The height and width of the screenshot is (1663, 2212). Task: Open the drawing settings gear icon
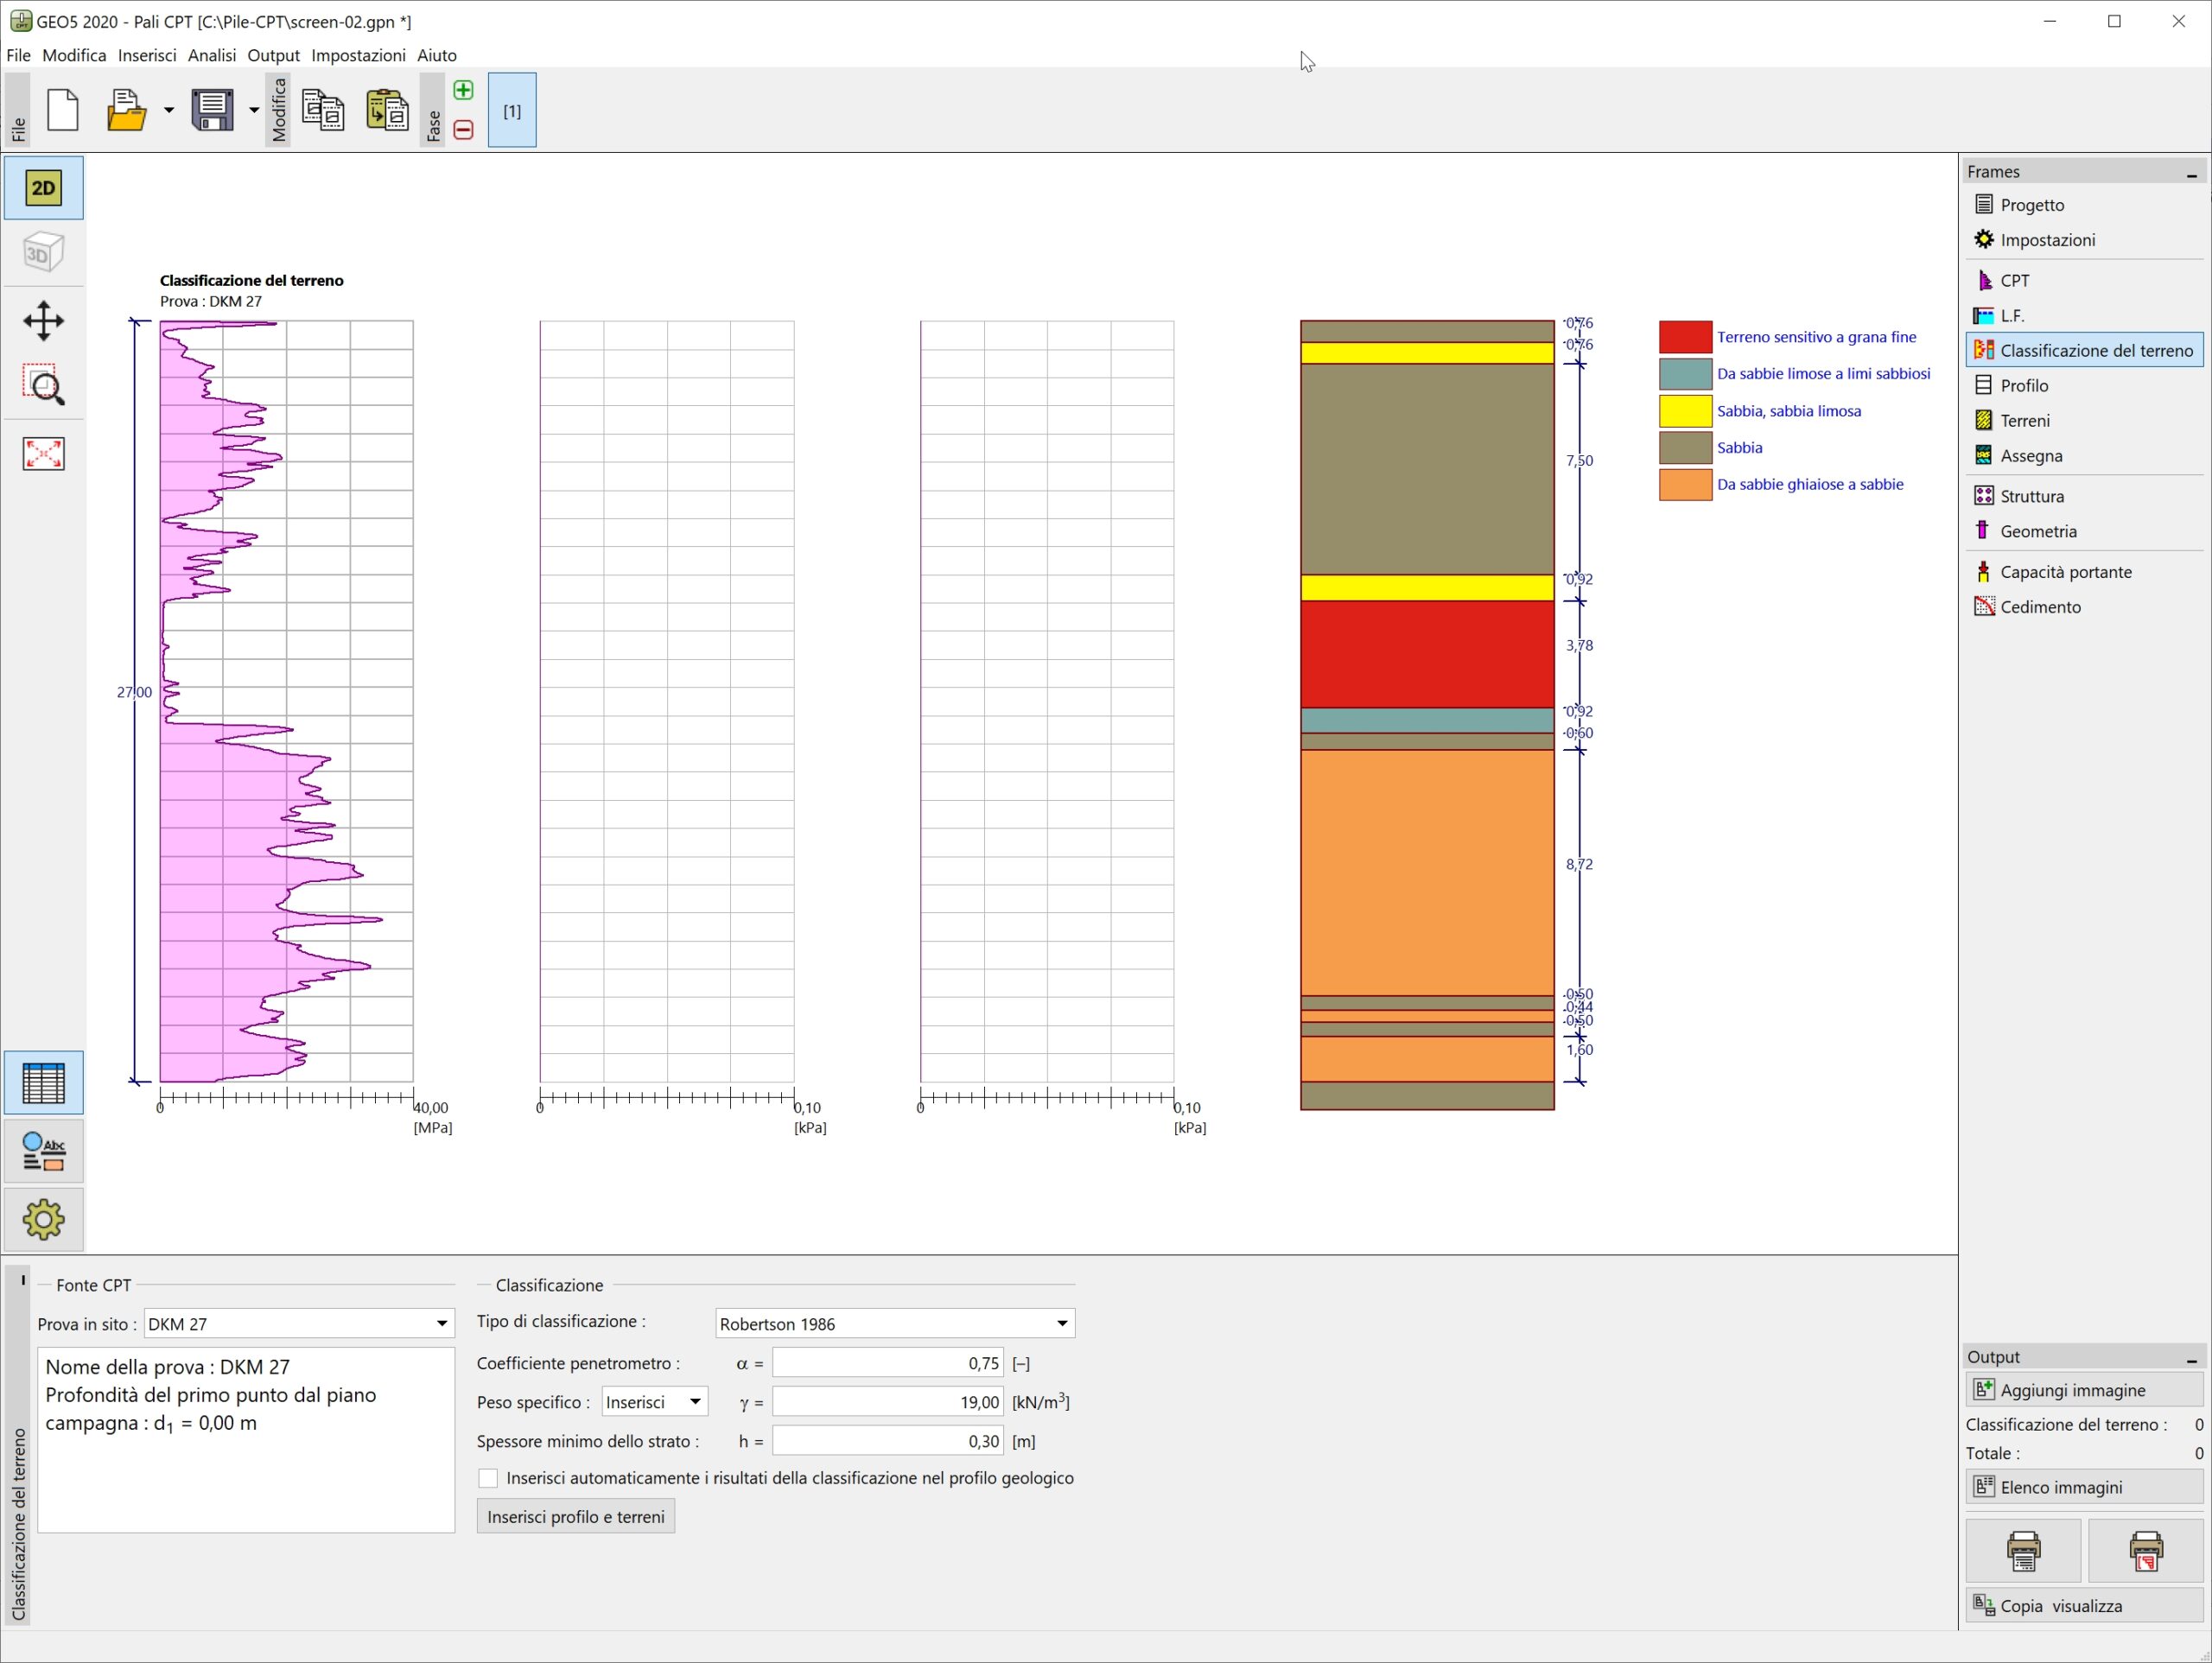[x=43, y=1219]
